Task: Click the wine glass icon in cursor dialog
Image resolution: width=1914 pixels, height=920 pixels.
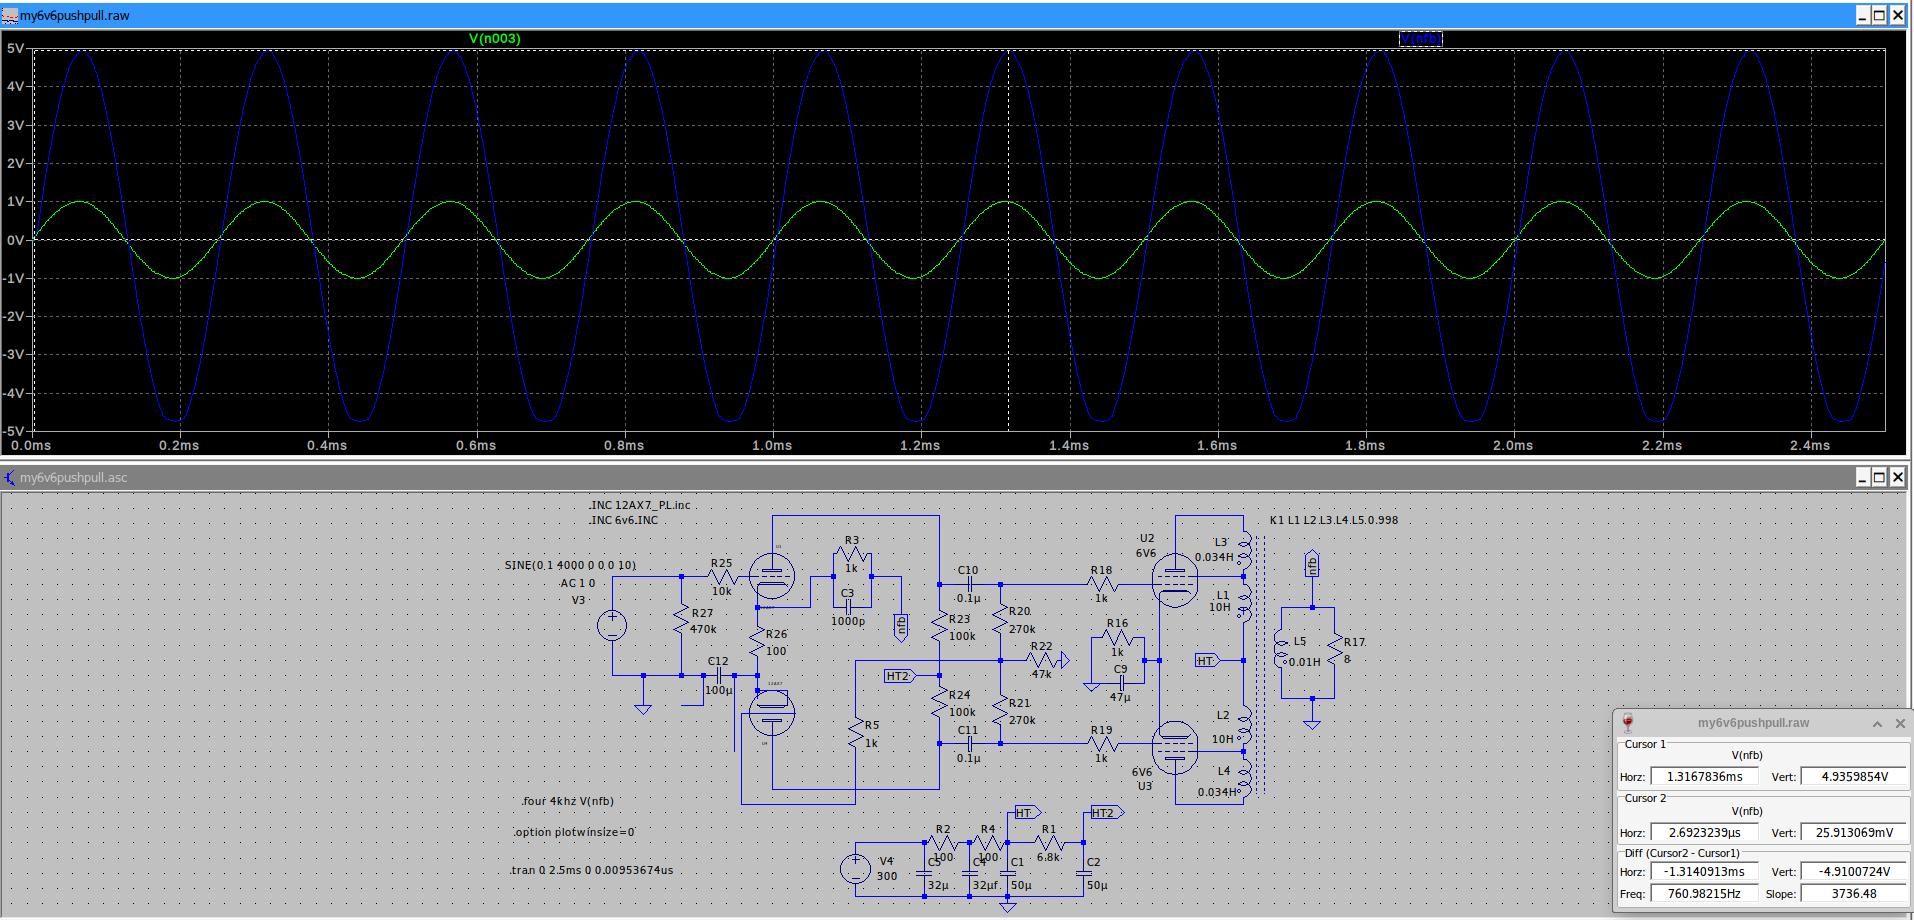Action: point(1628,723)
